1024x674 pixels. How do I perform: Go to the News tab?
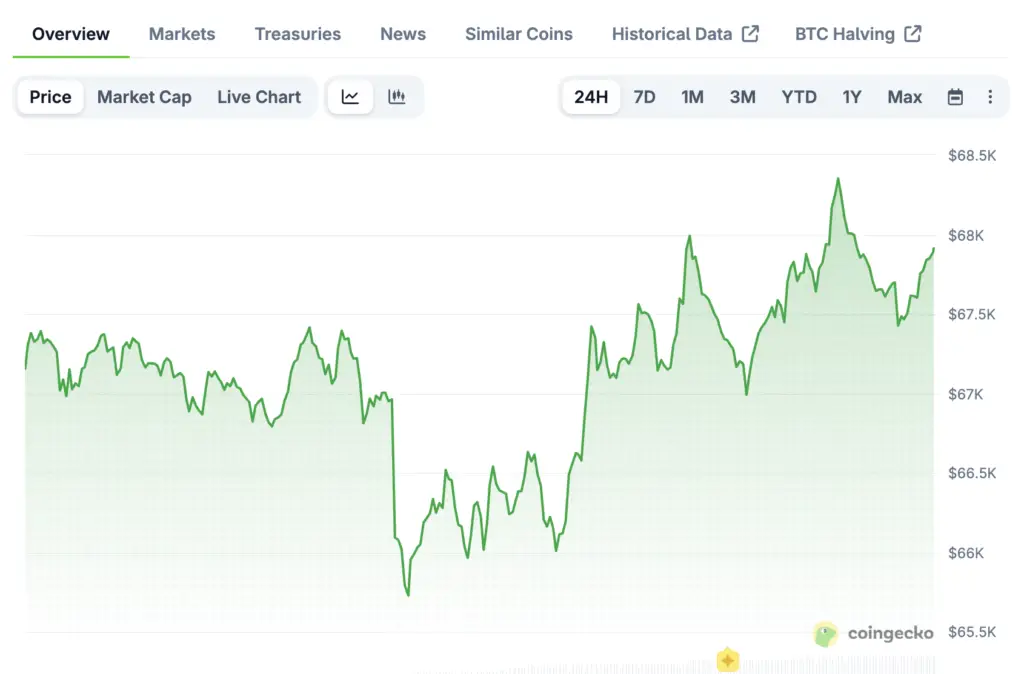point(403,34)
